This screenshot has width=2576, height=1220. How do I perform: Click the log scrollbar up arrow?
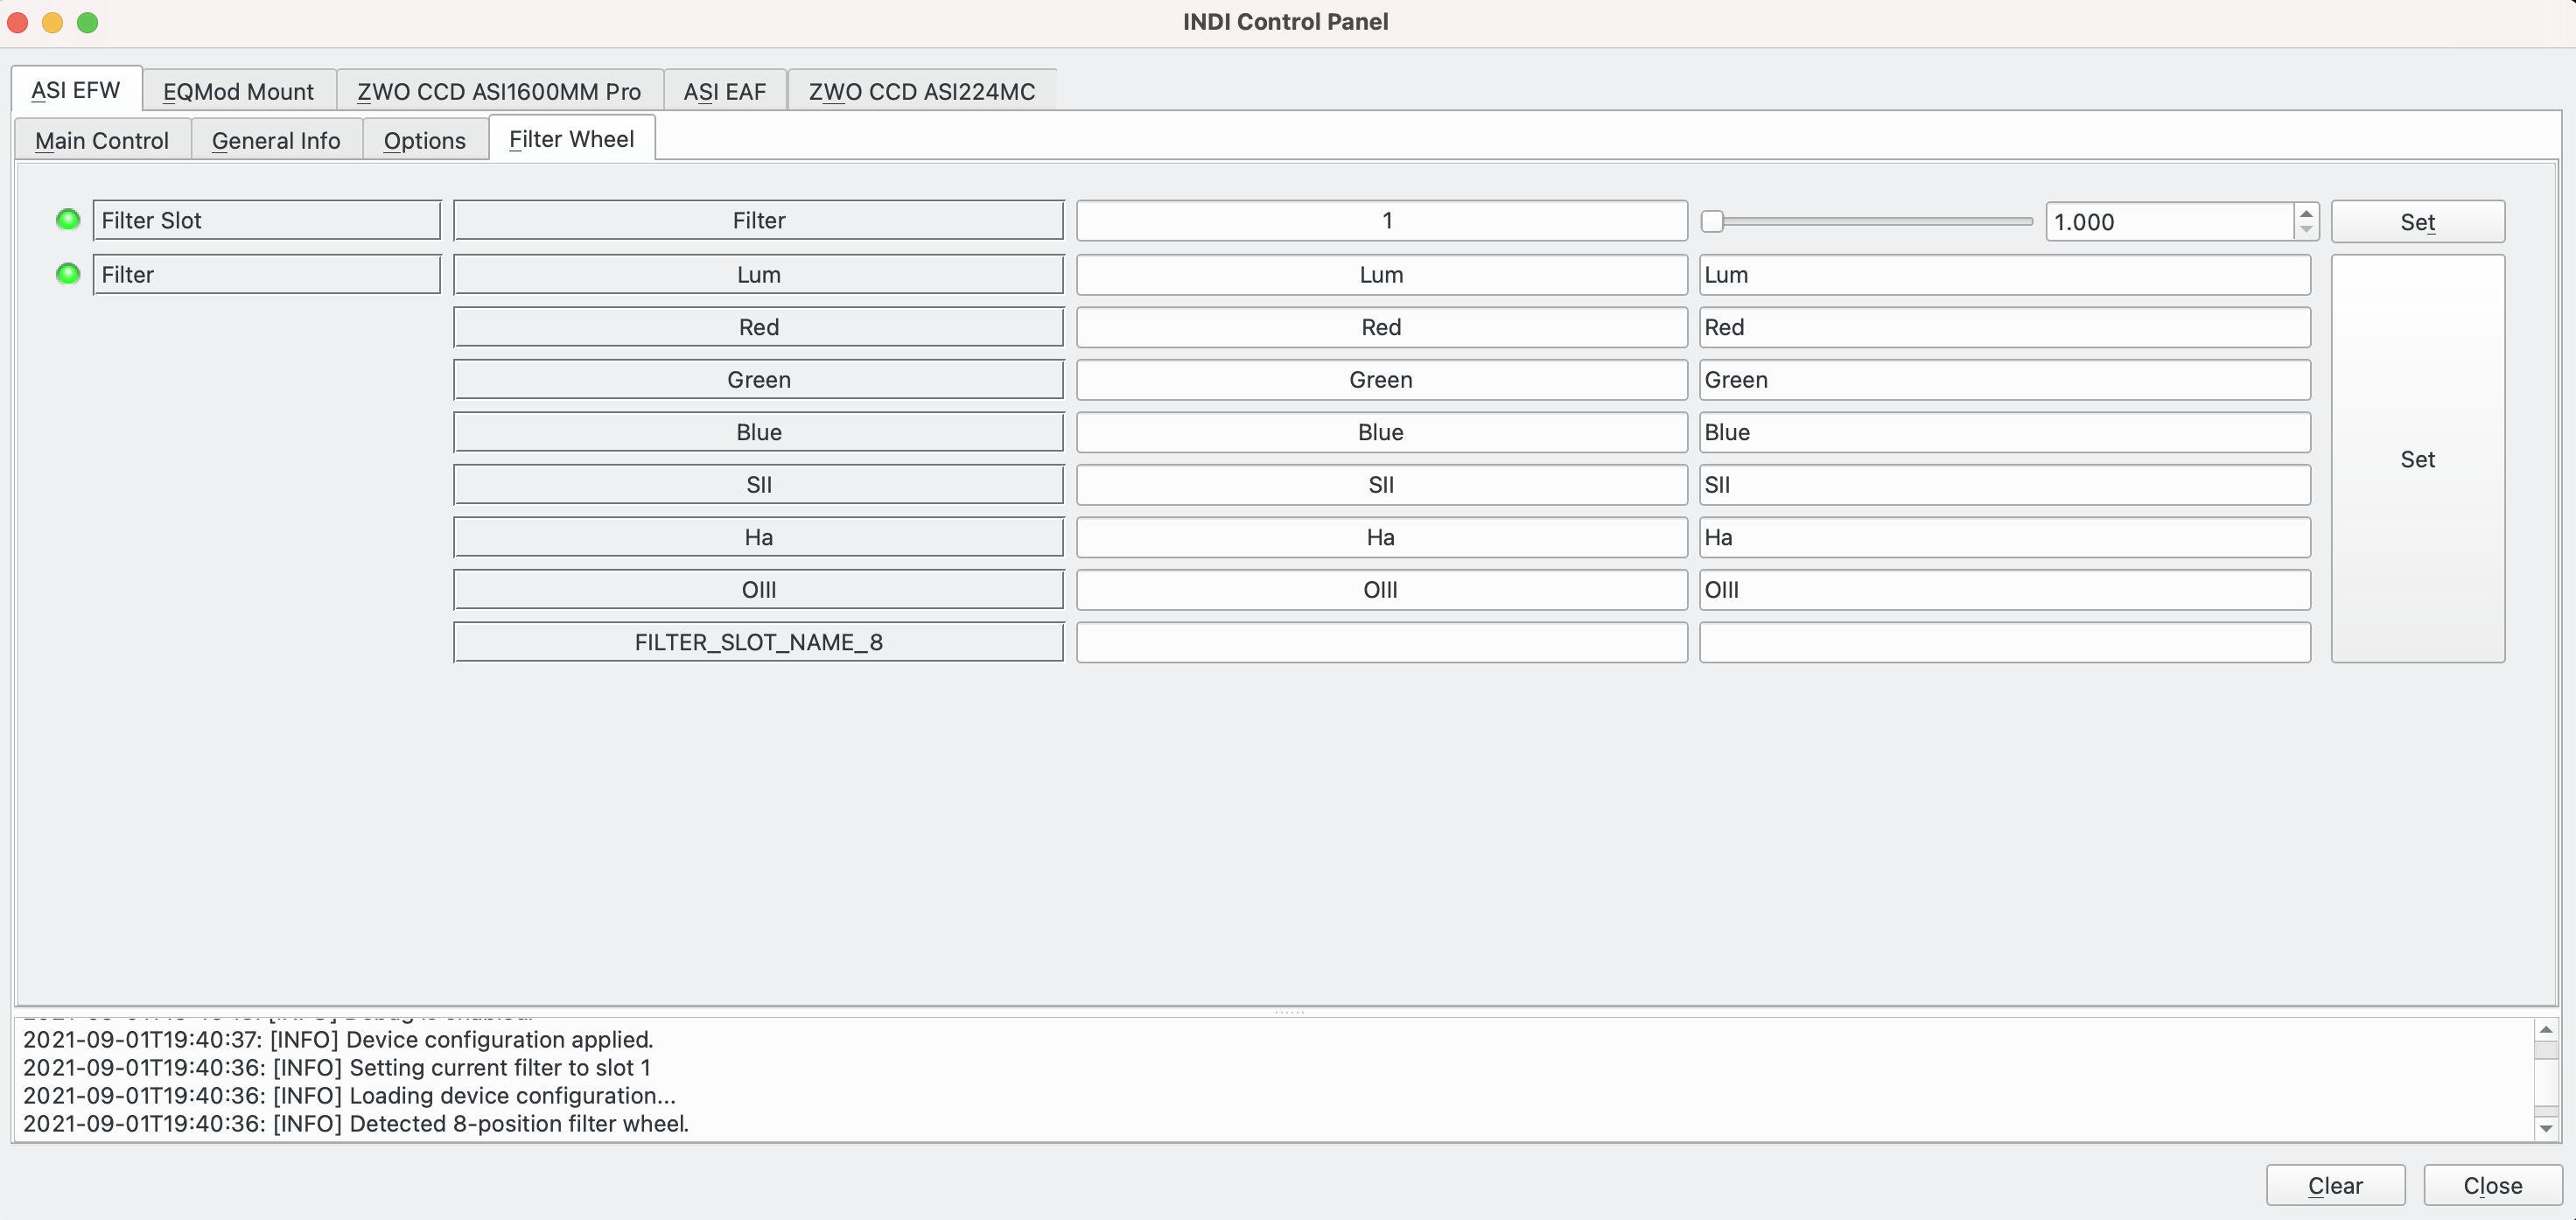click(x=2545, y=1029)
